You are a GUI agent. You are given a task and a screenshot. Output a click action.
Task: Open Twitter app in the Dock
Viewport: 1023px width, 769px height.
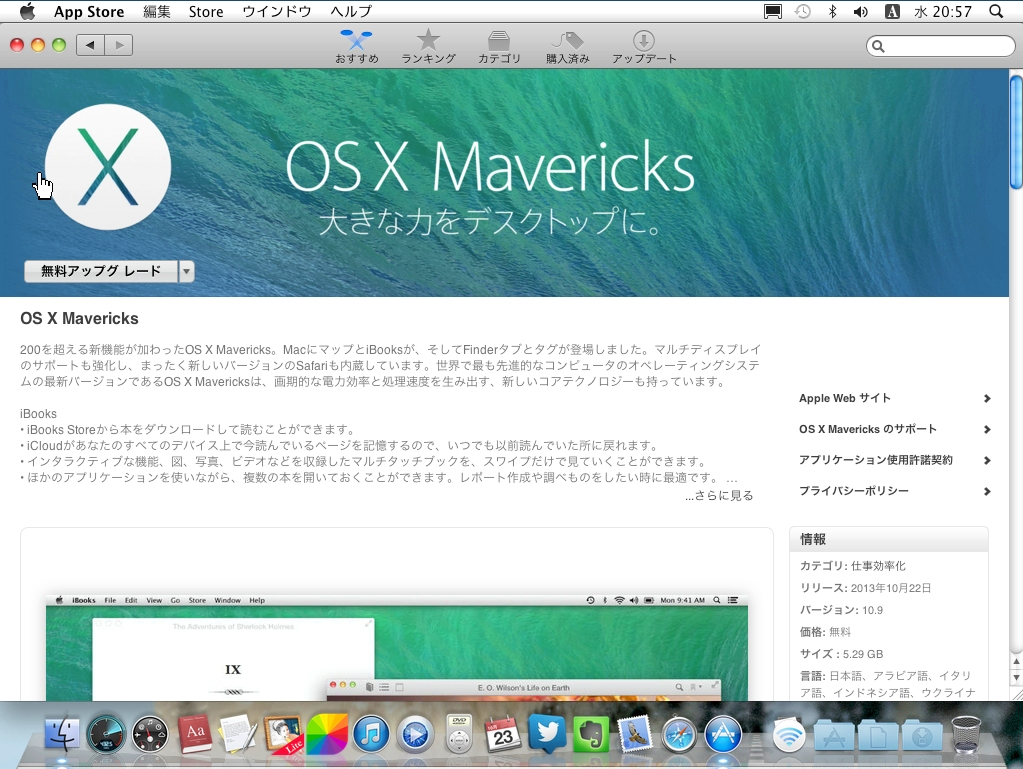pos(547,735)
